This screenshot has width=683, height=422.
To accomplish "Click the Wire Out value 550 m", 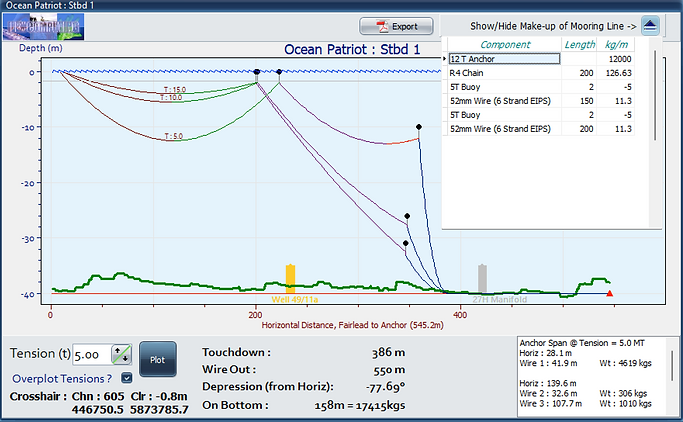I will (389, 370).
